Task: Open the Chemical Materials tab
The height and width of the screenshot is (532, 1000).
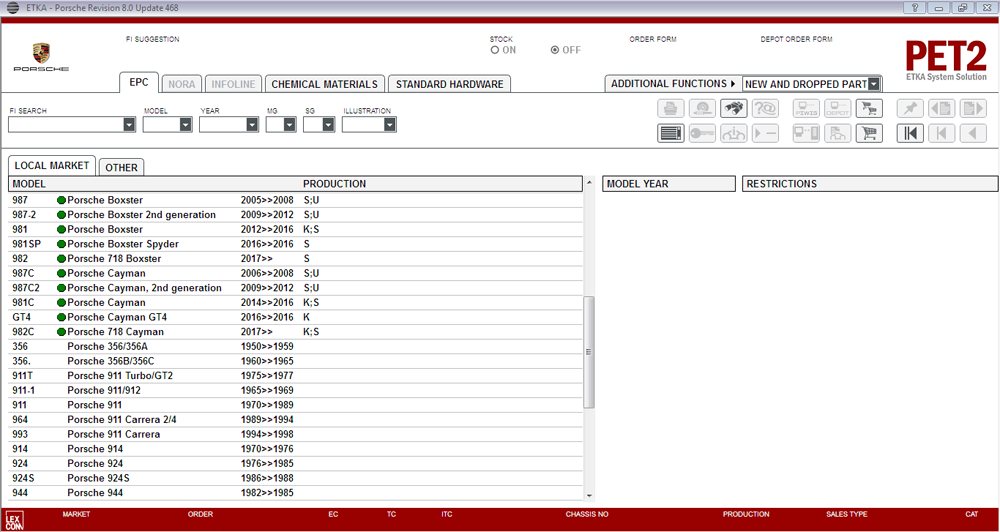Action: click(x=325, y=84)
